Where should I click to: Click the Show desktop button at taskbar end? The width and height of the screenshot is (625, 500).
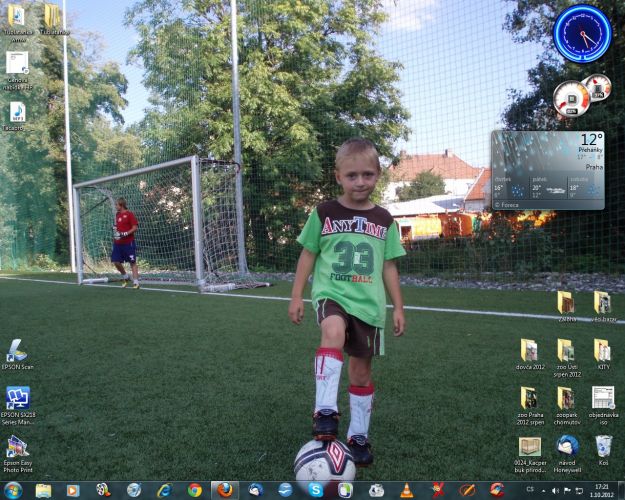point(621,491)
